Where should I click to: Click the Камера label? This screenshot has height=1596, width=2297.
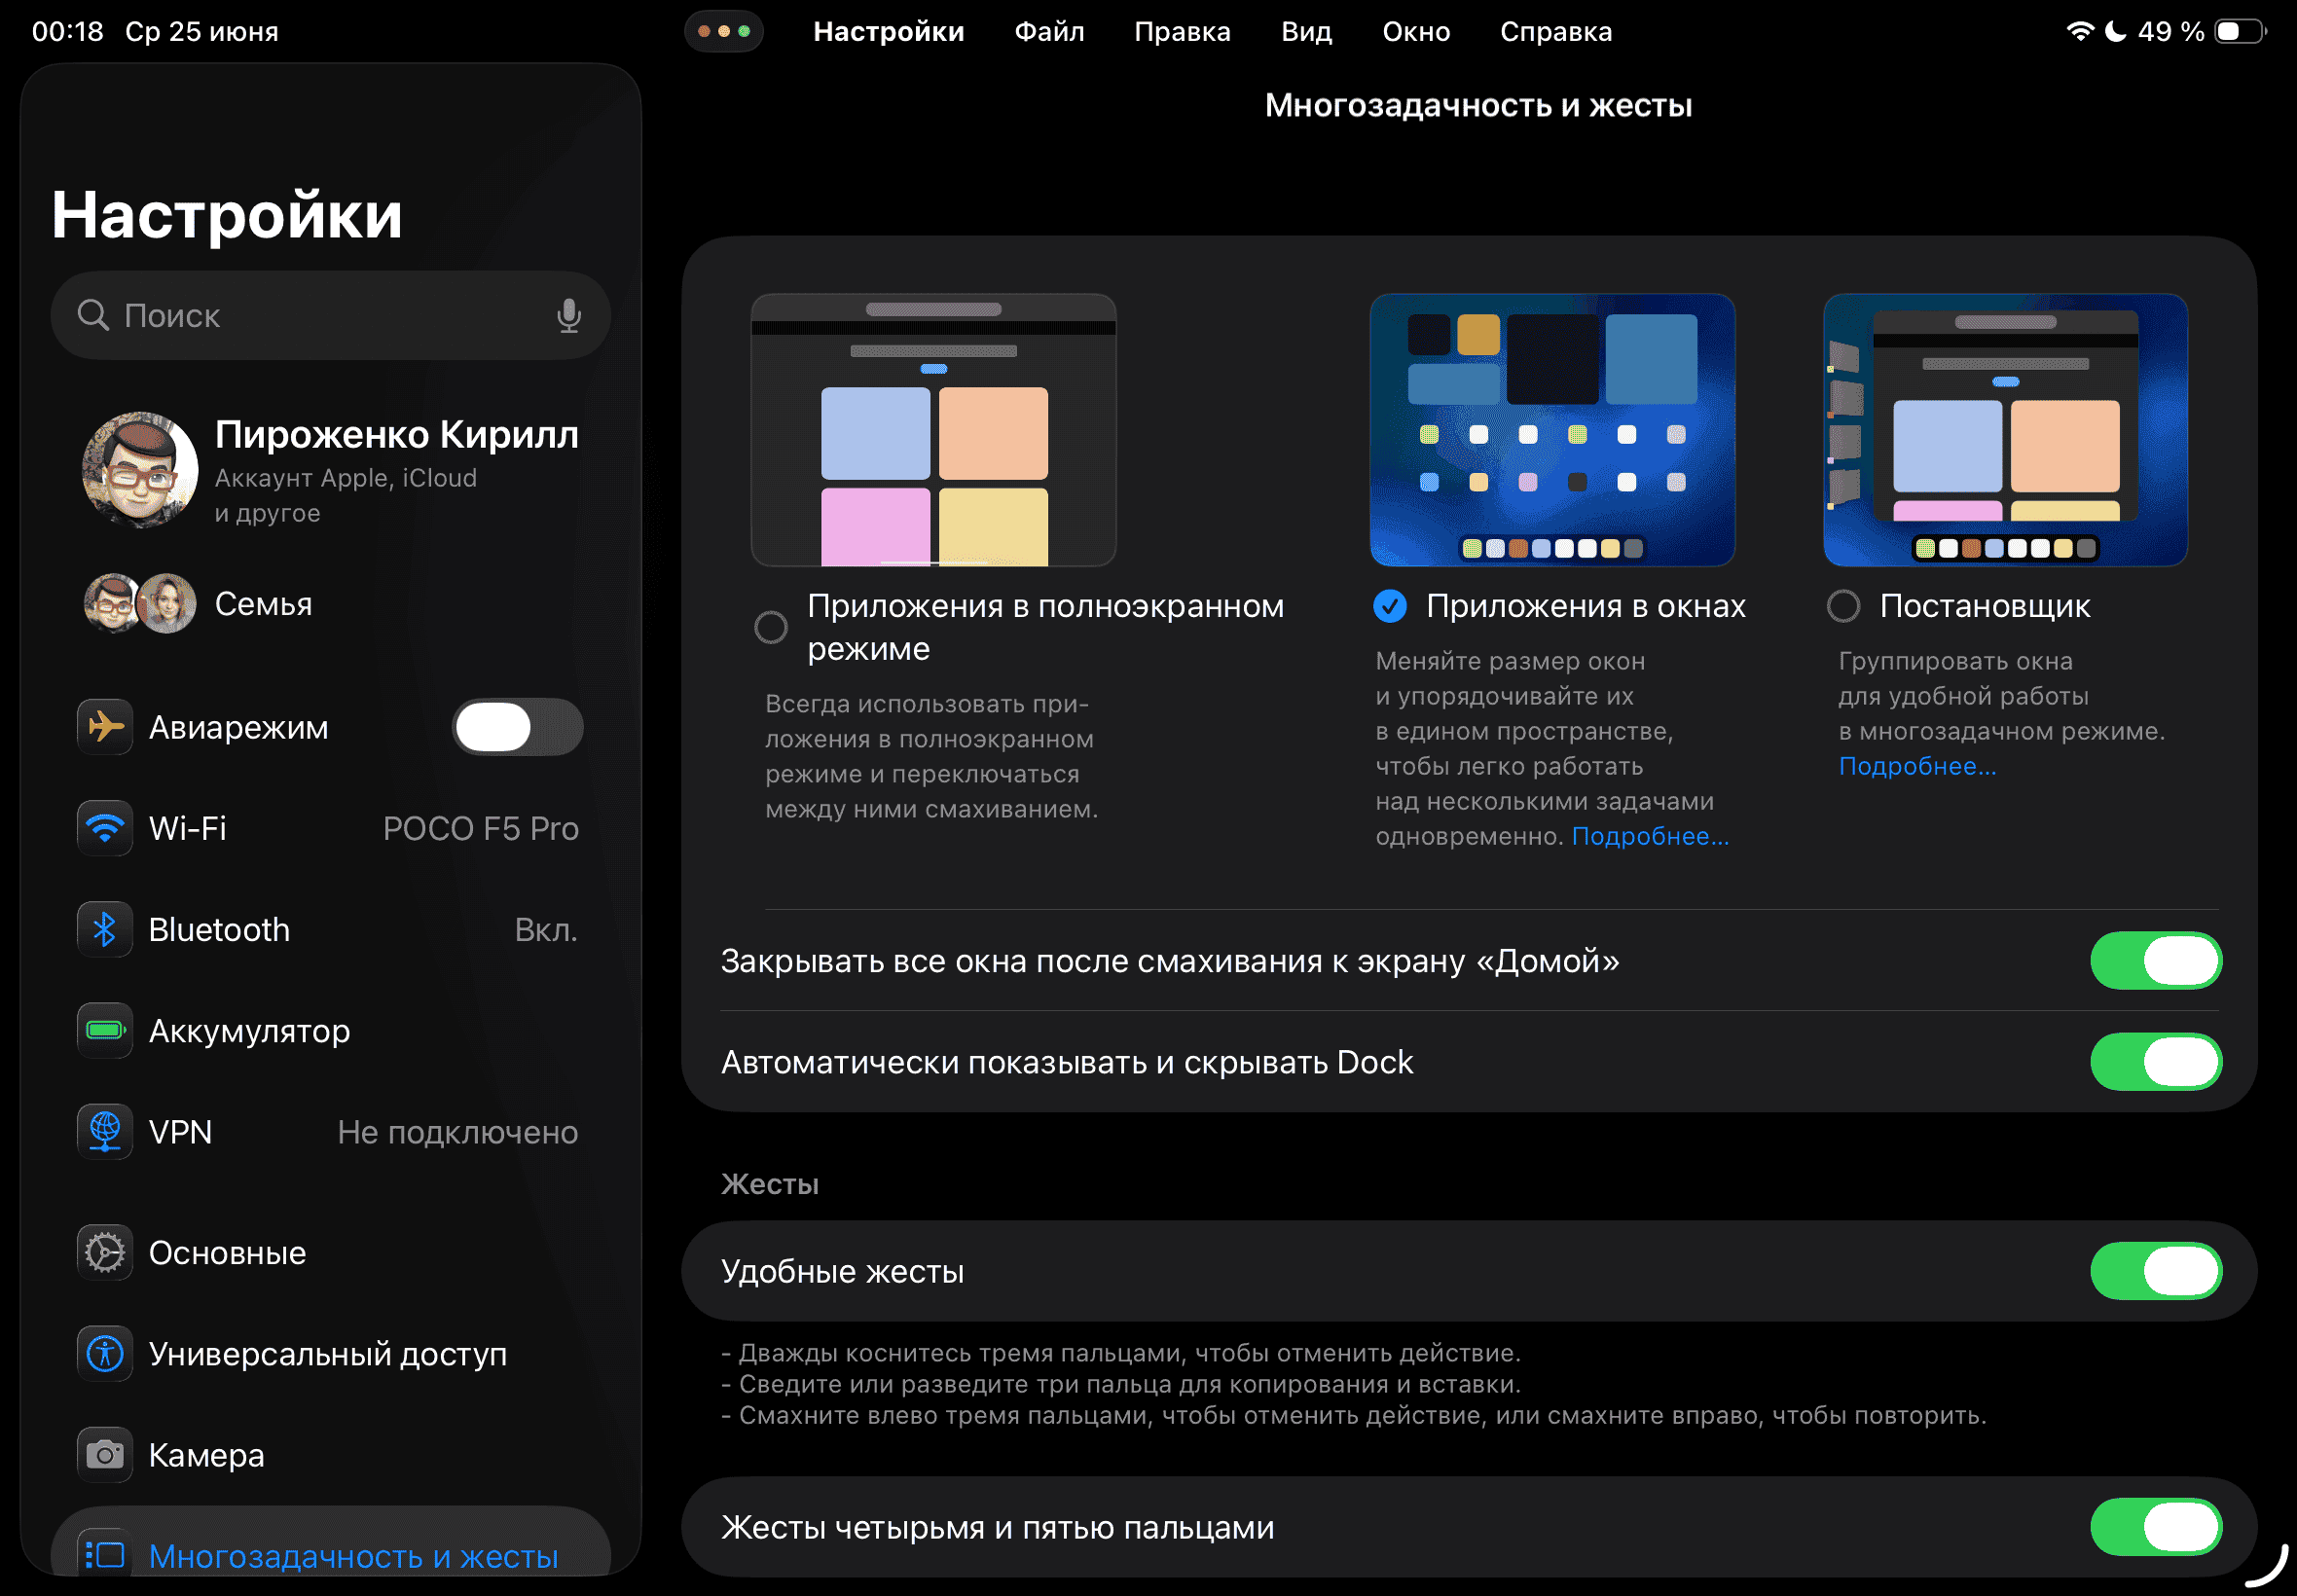(206, 1455)
